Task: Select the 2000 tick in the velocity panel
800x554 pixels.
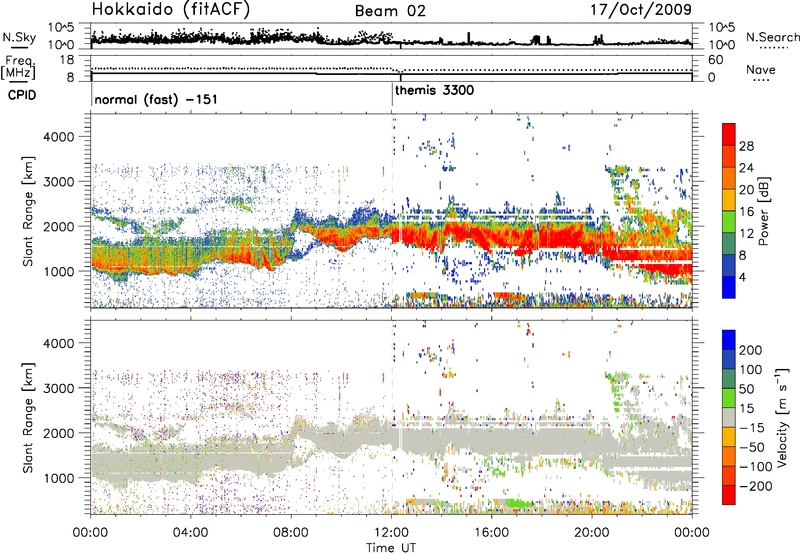Action: pos(58,433)
